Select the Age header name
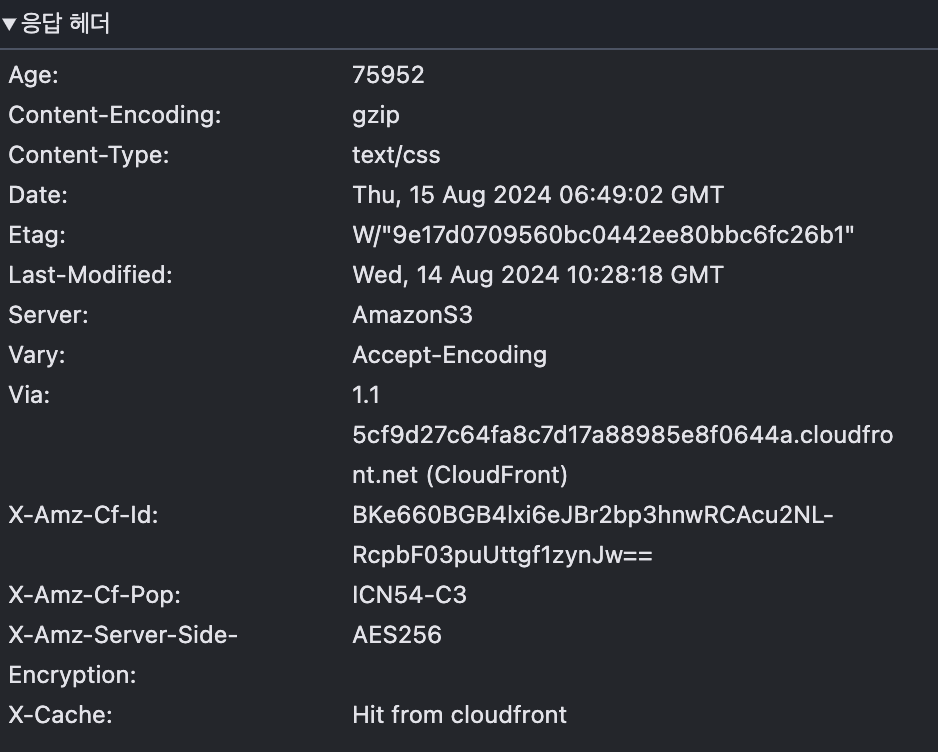Screen dimensions: 938x752 (x=34, y=75)
